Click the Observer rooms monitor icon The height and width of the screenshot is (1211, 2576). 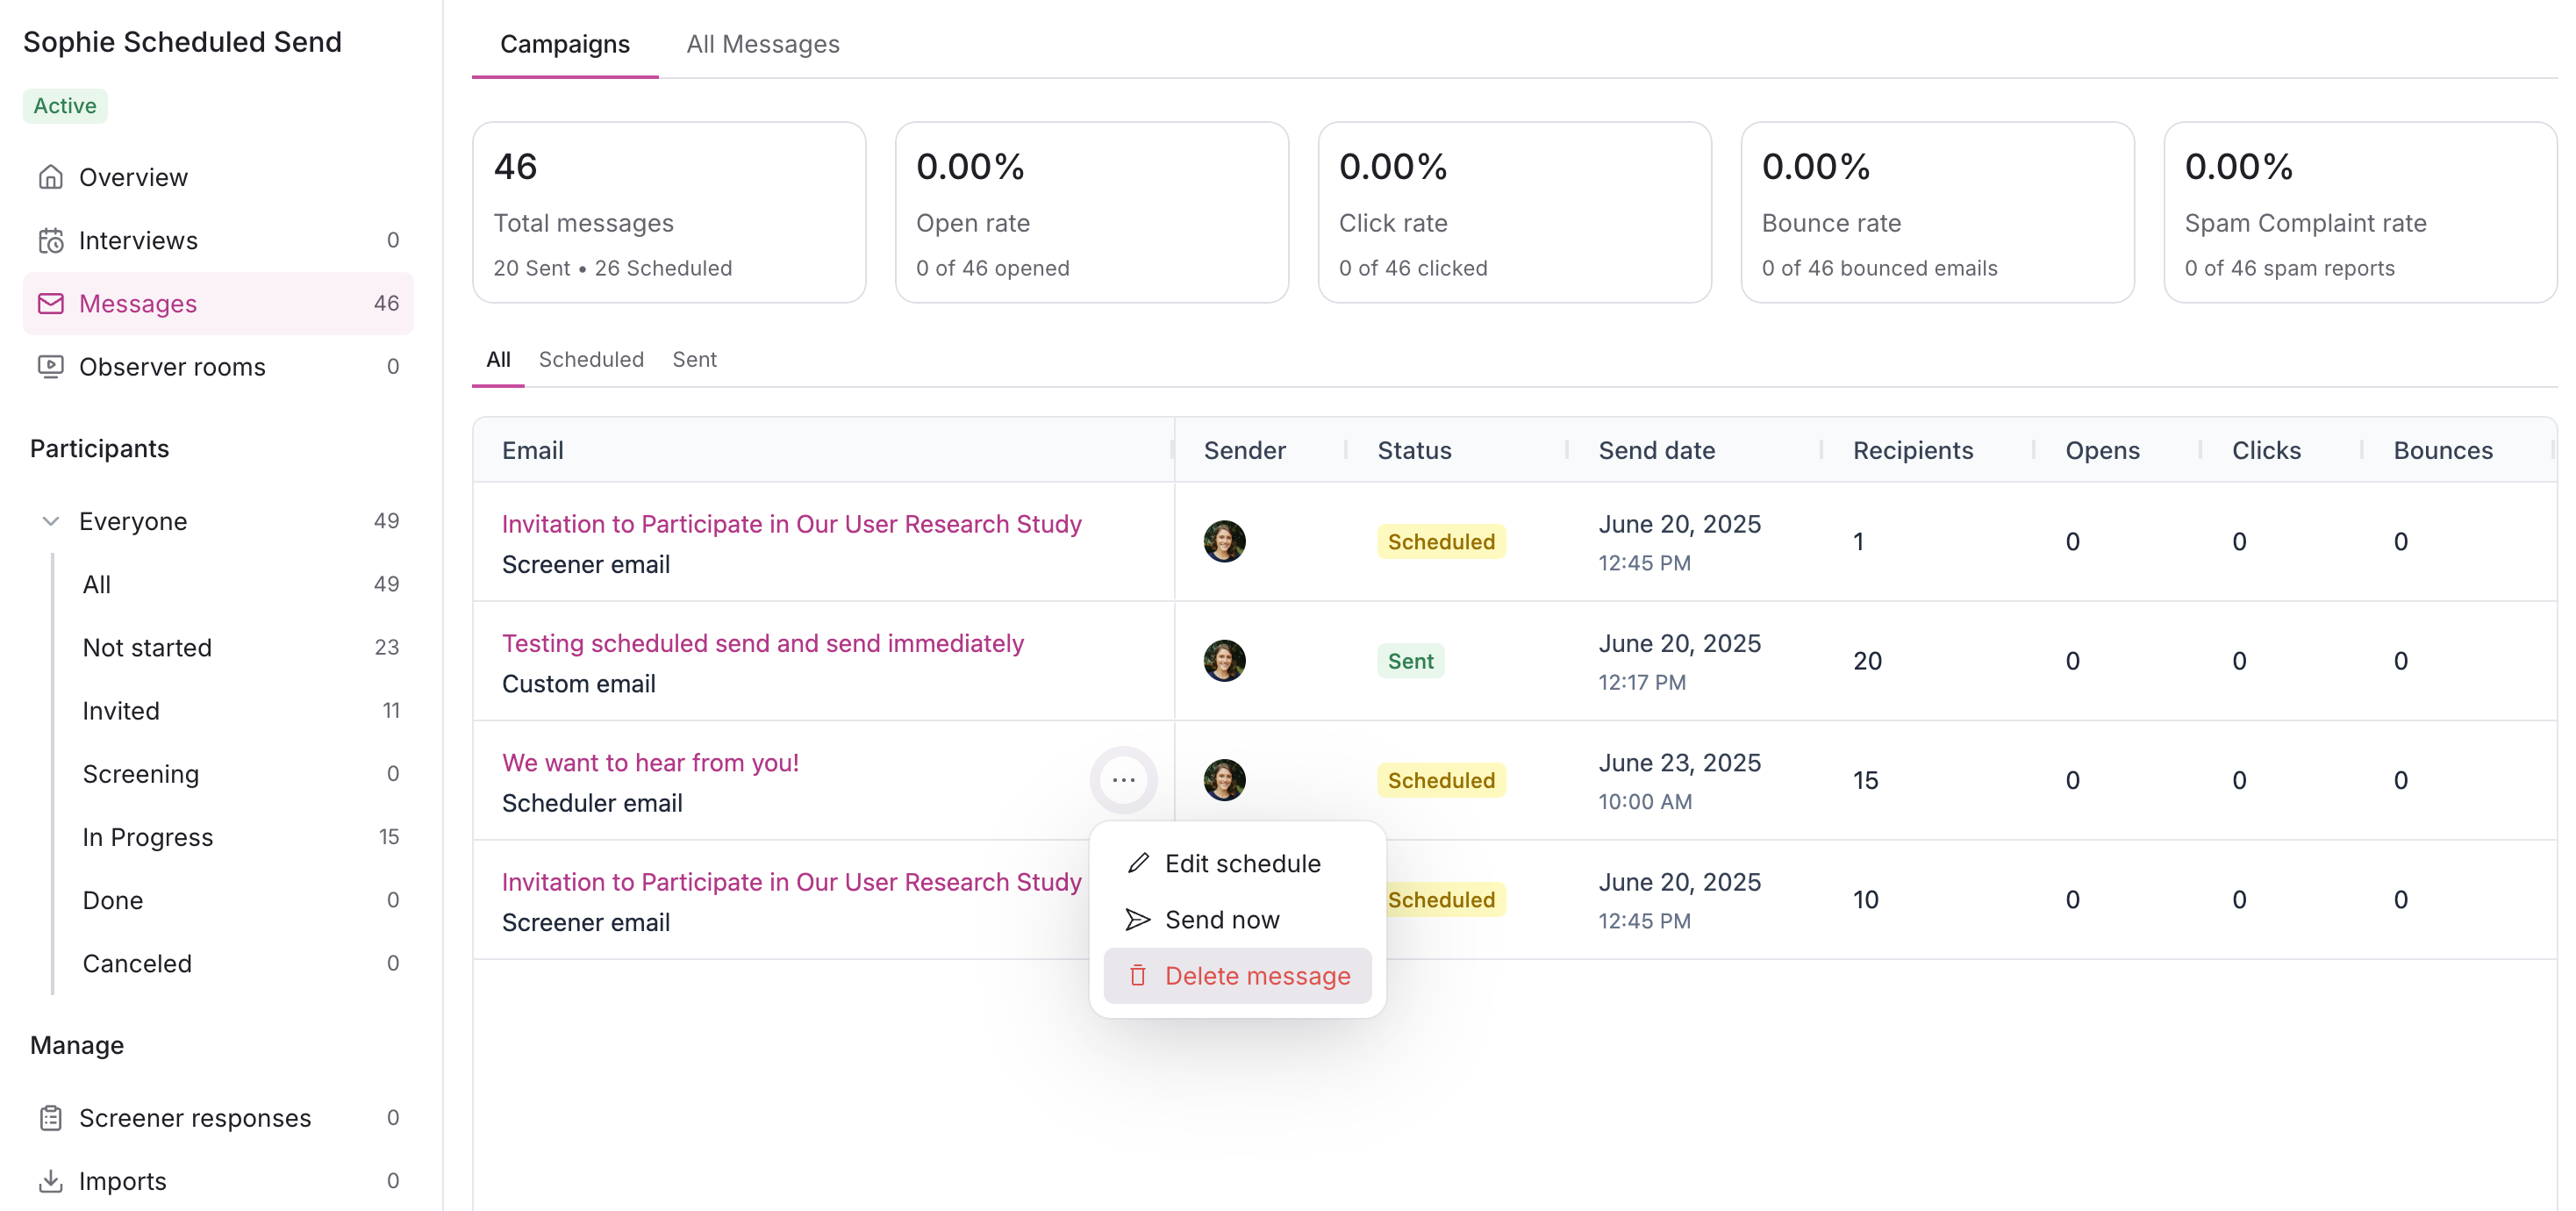(50, 366)
